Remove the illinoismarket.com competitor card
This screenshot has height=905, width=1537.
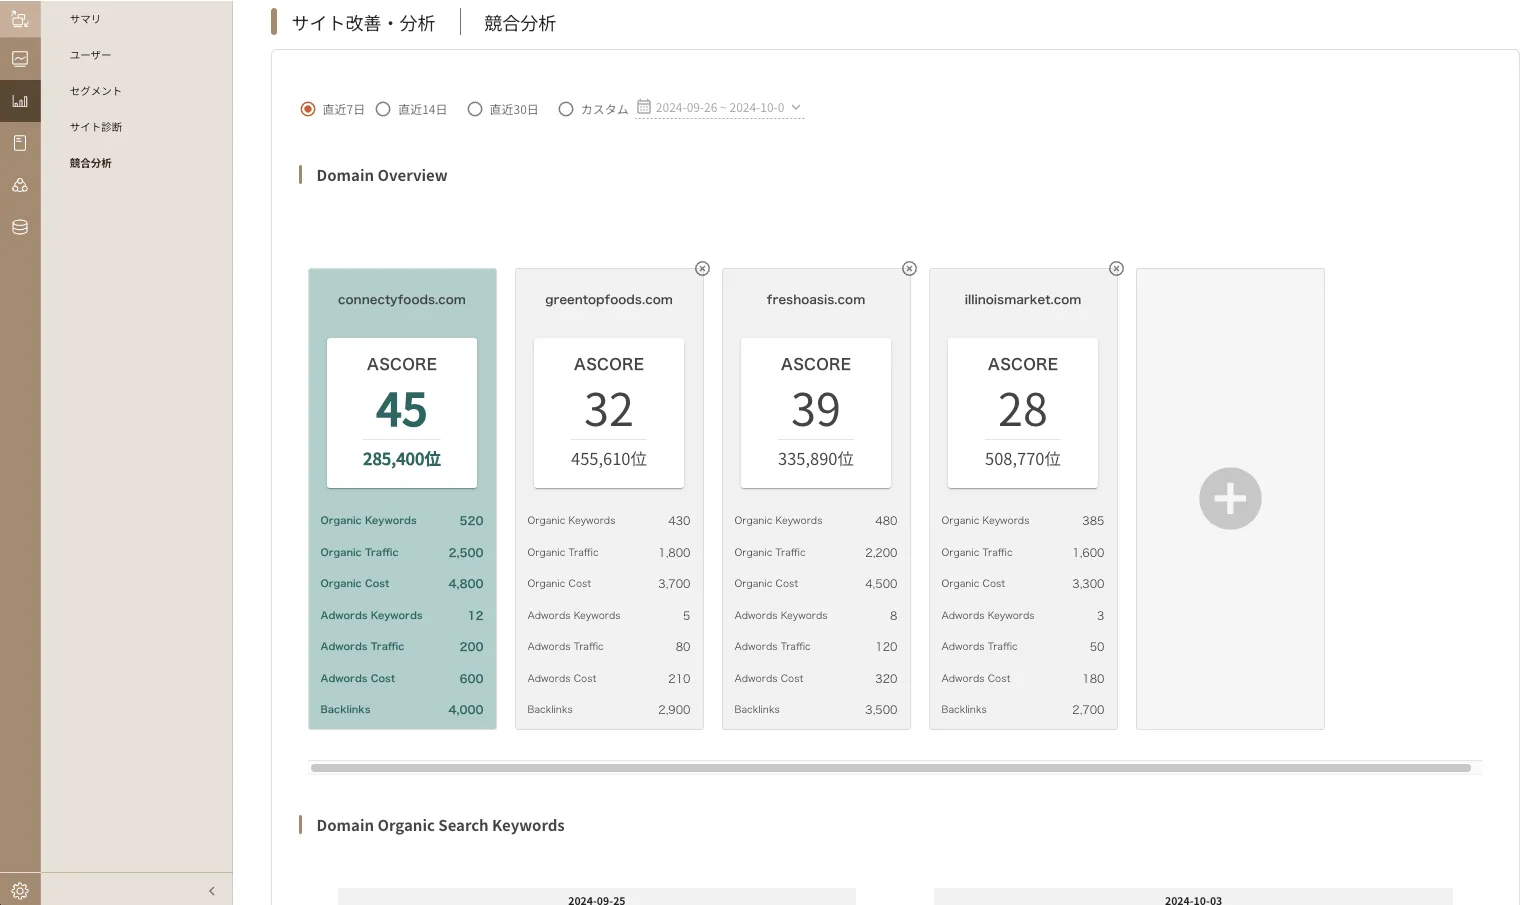[1116, 268]
